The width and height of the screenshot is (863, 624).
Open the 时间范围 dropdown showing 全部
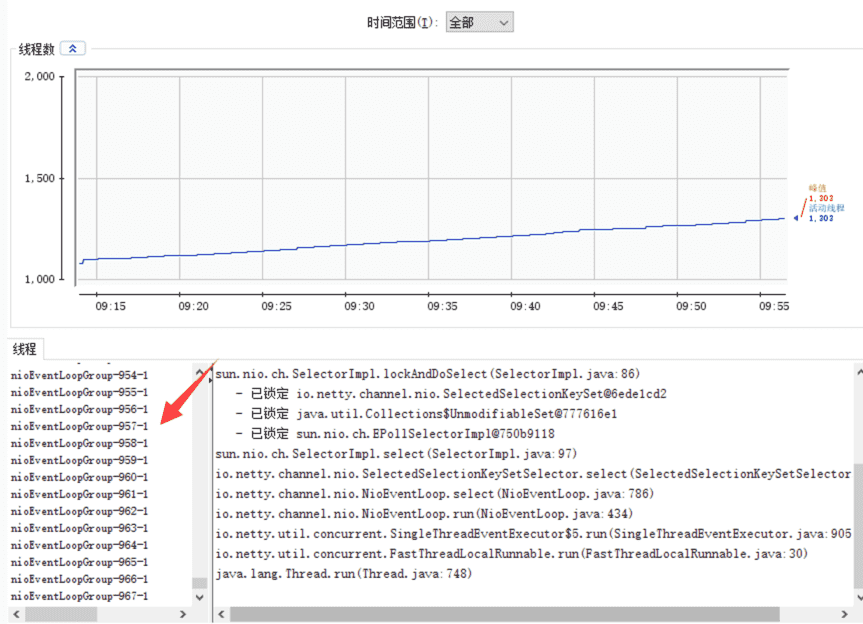pyautogui.click(x=478, y=22)
